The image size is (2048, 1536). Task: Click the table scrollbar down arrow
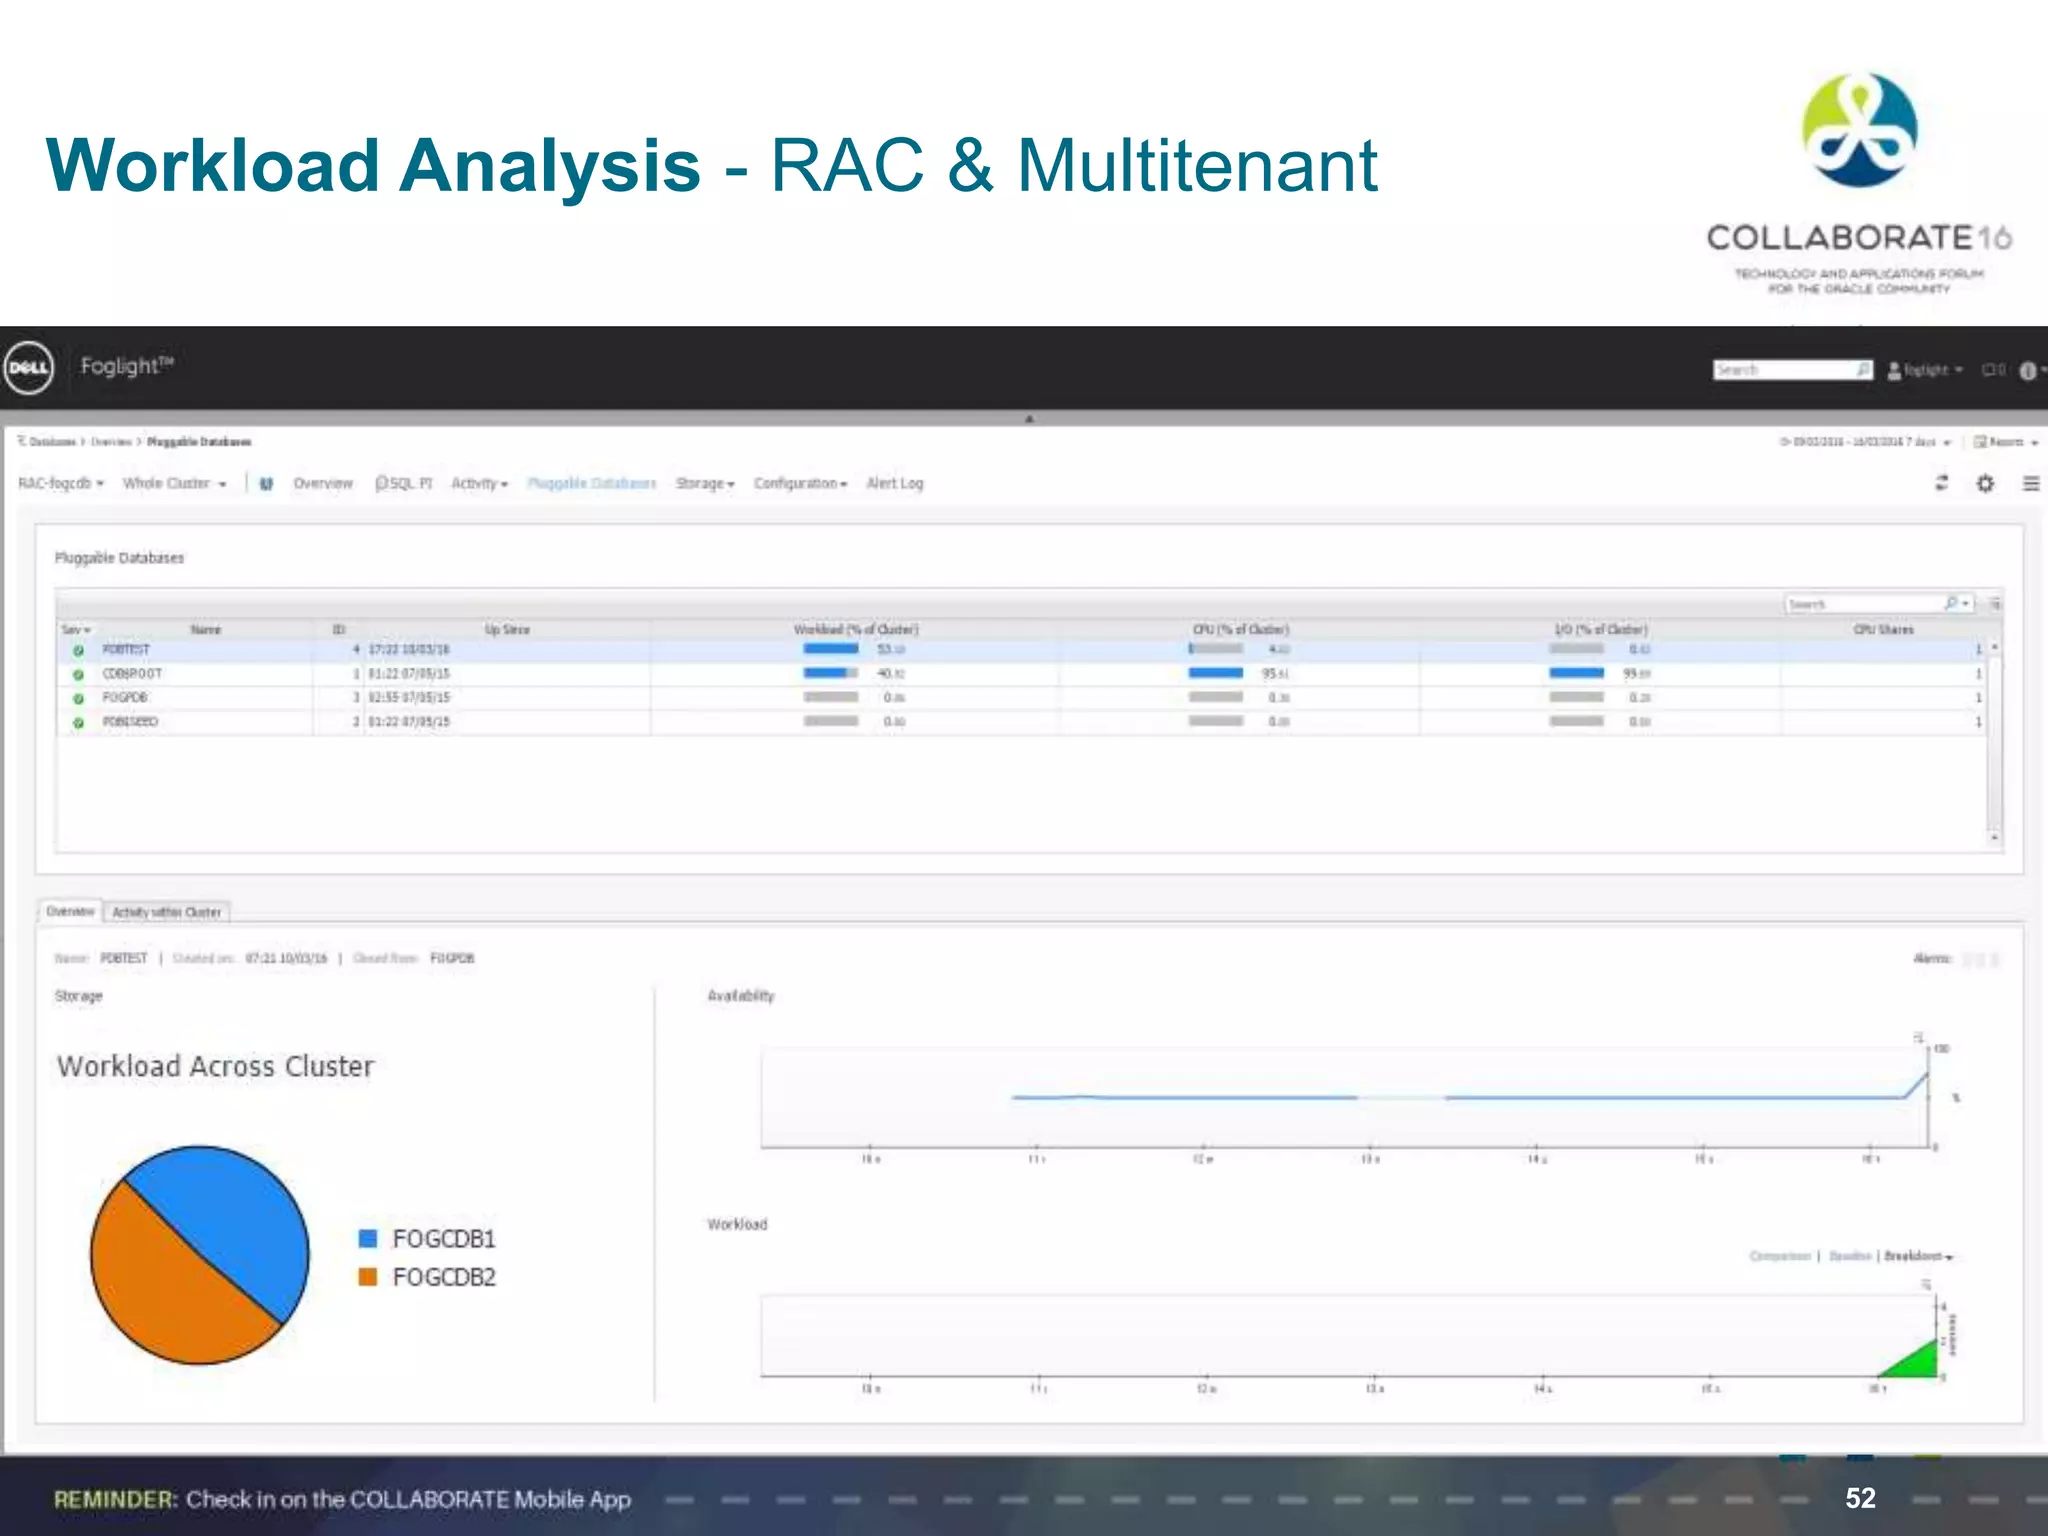[1994, 837]
